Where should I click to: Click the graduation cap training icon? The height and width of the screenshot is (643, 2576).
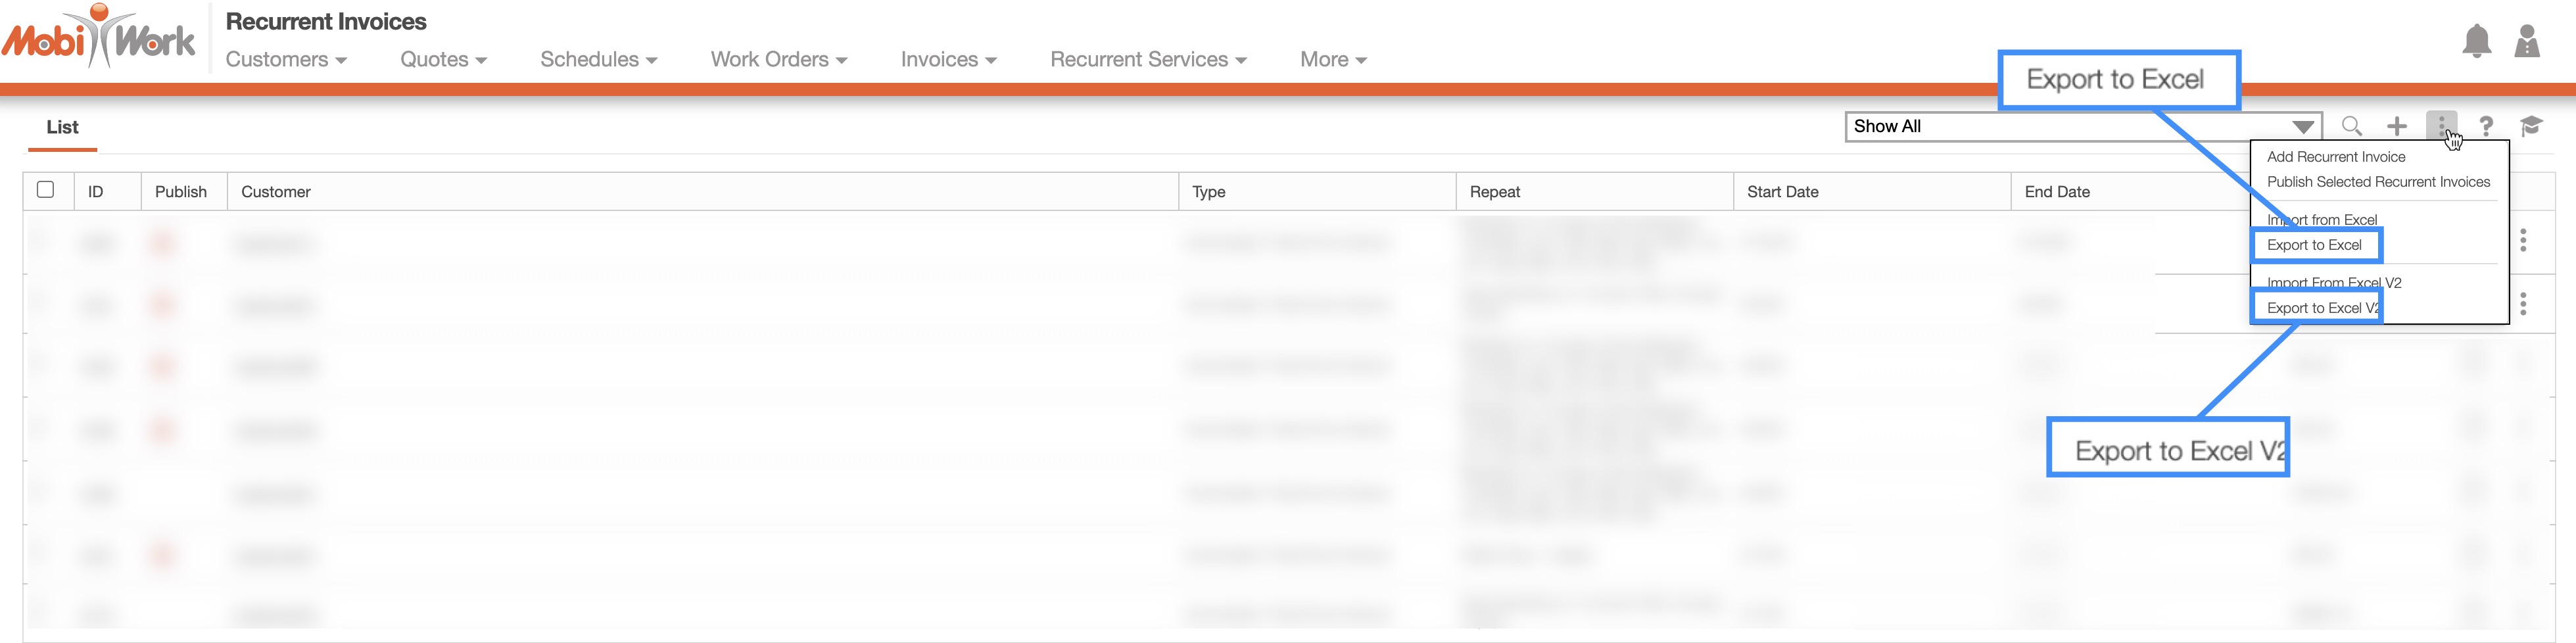click(x=2530, y=126)
